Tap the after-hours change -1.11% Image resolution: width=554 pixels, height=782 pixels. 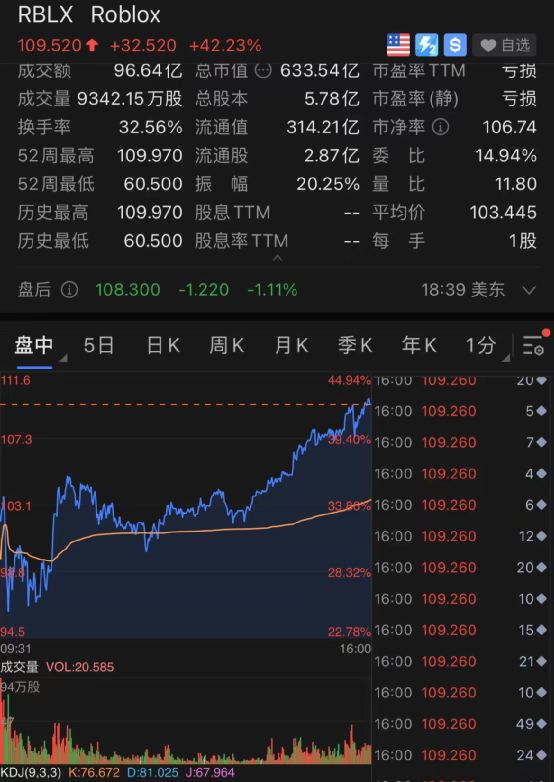click(272, 290)
